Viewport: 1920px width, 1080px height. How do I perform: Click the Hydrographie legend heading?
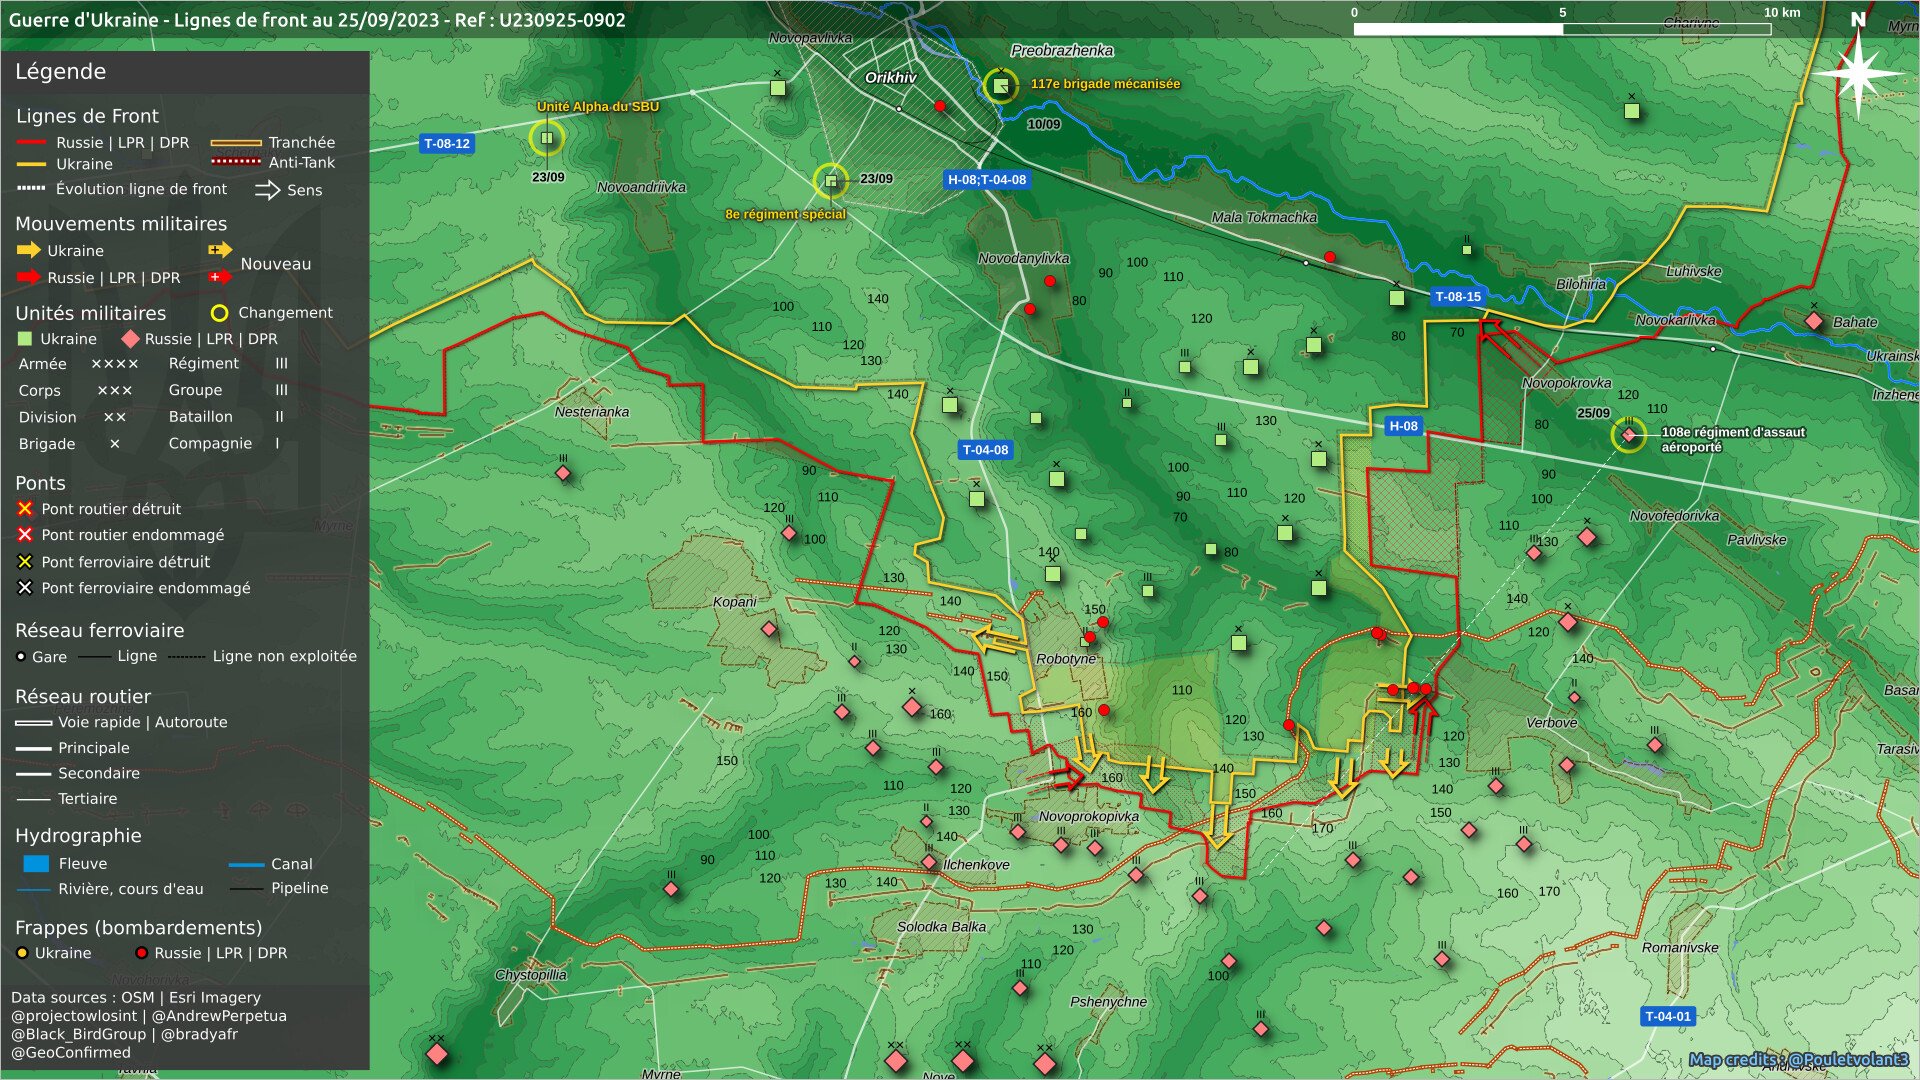[78, 836]
